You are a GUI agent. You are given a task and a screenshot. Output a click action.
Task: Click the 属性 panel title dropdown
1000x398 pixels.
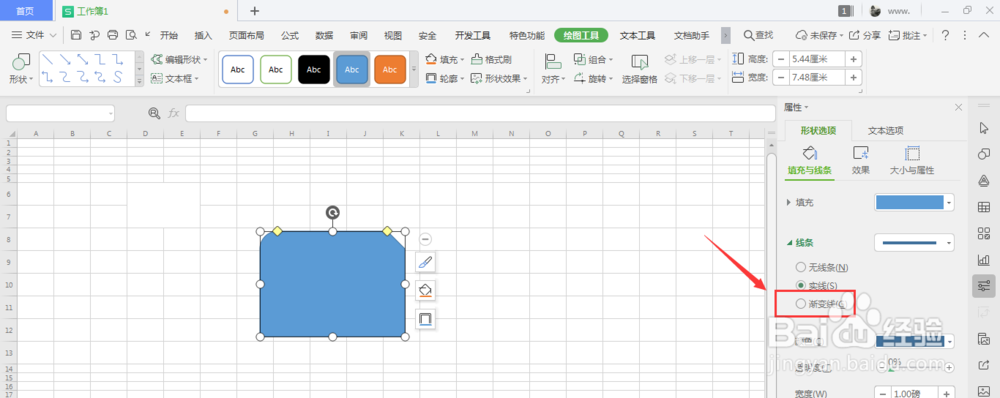[x=796, y=107]
